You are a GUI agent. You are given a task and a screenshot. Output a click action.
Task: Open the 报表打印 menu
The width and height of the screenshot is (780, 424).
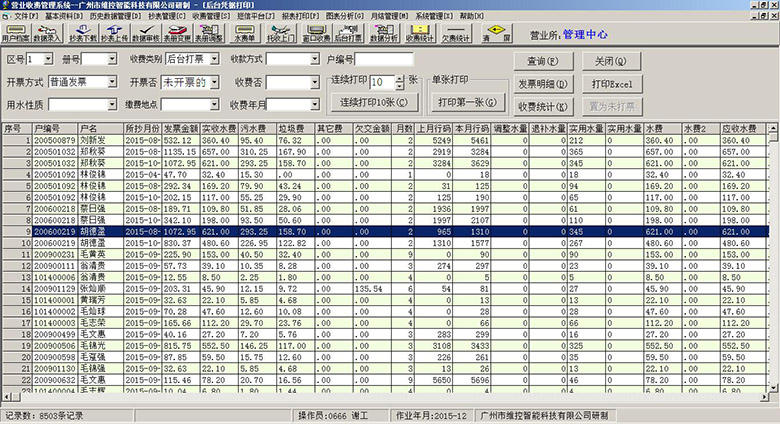click(300, 16)
